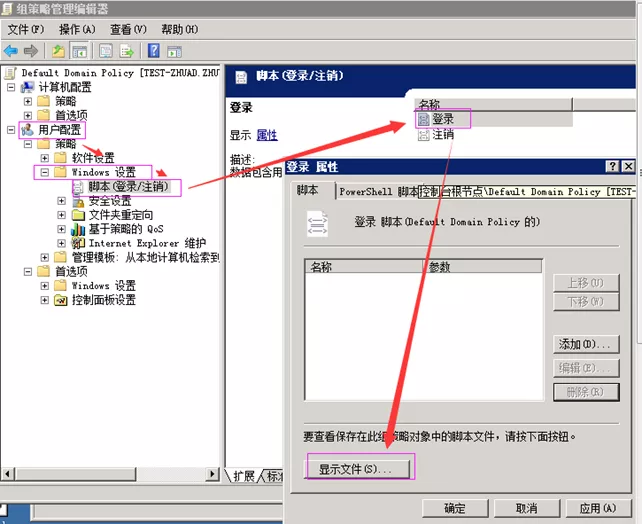Select the 登录 script item
Image resolution: width=642 pixels, height=524 pixels.
(442, 119)
